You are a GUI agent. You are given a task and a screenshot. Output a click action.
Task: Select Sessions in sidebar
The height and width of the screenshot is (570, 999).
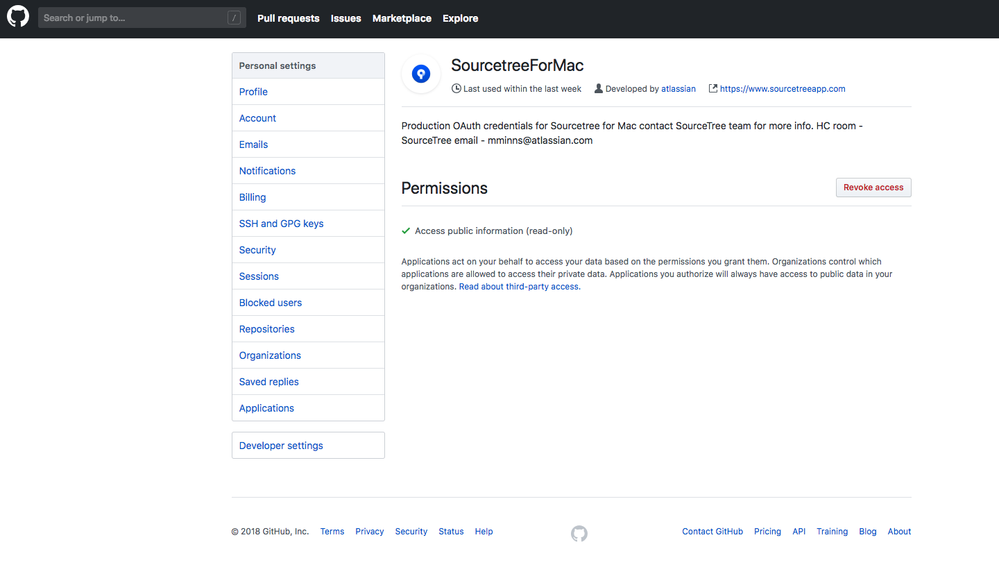point(308,276)
